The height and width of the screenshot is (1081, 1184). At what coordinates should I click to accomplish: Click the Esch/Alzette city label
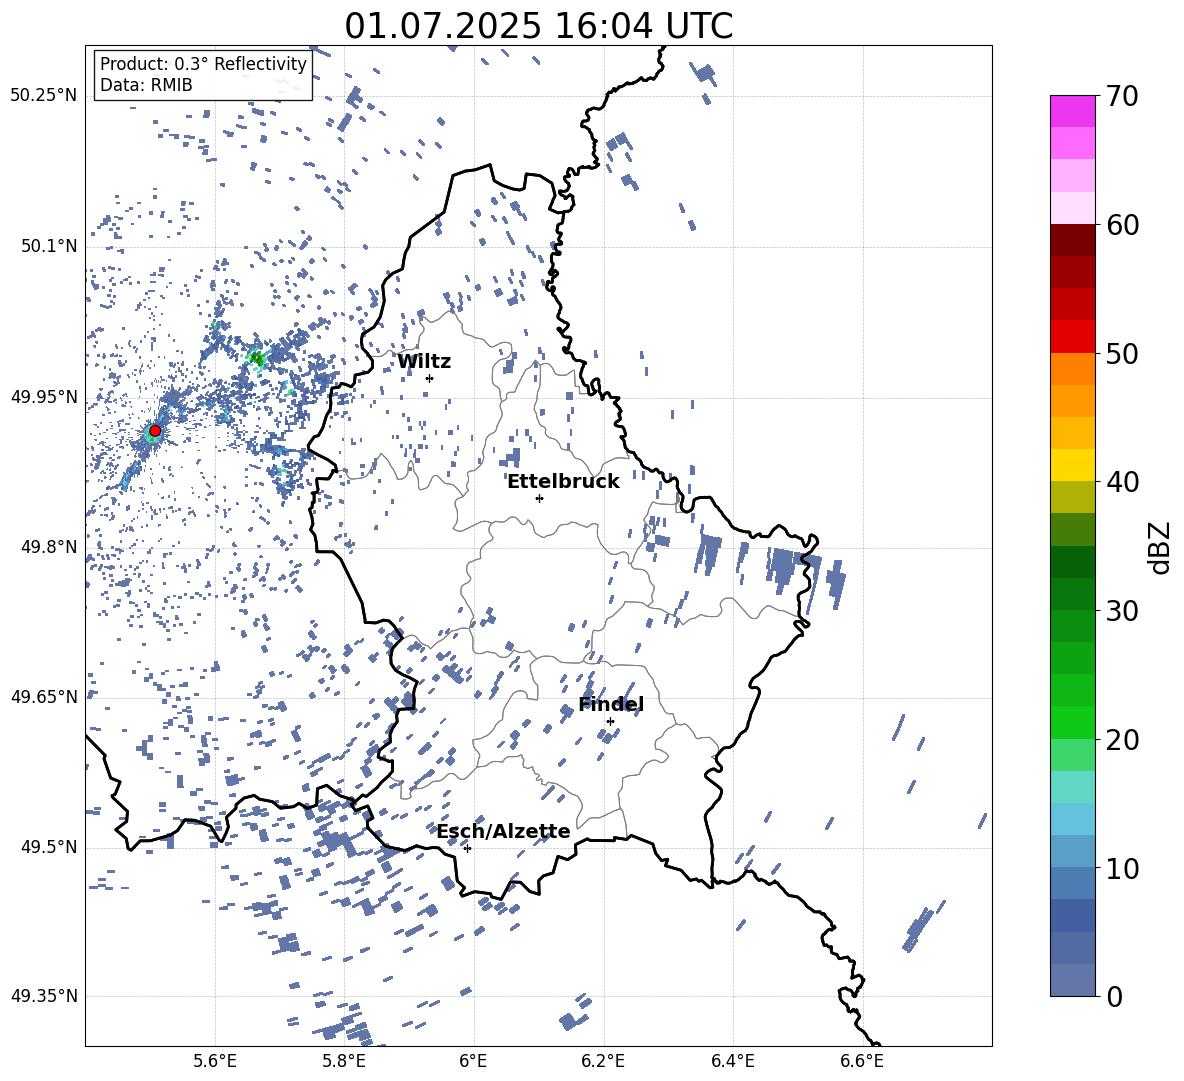(504, 831)
